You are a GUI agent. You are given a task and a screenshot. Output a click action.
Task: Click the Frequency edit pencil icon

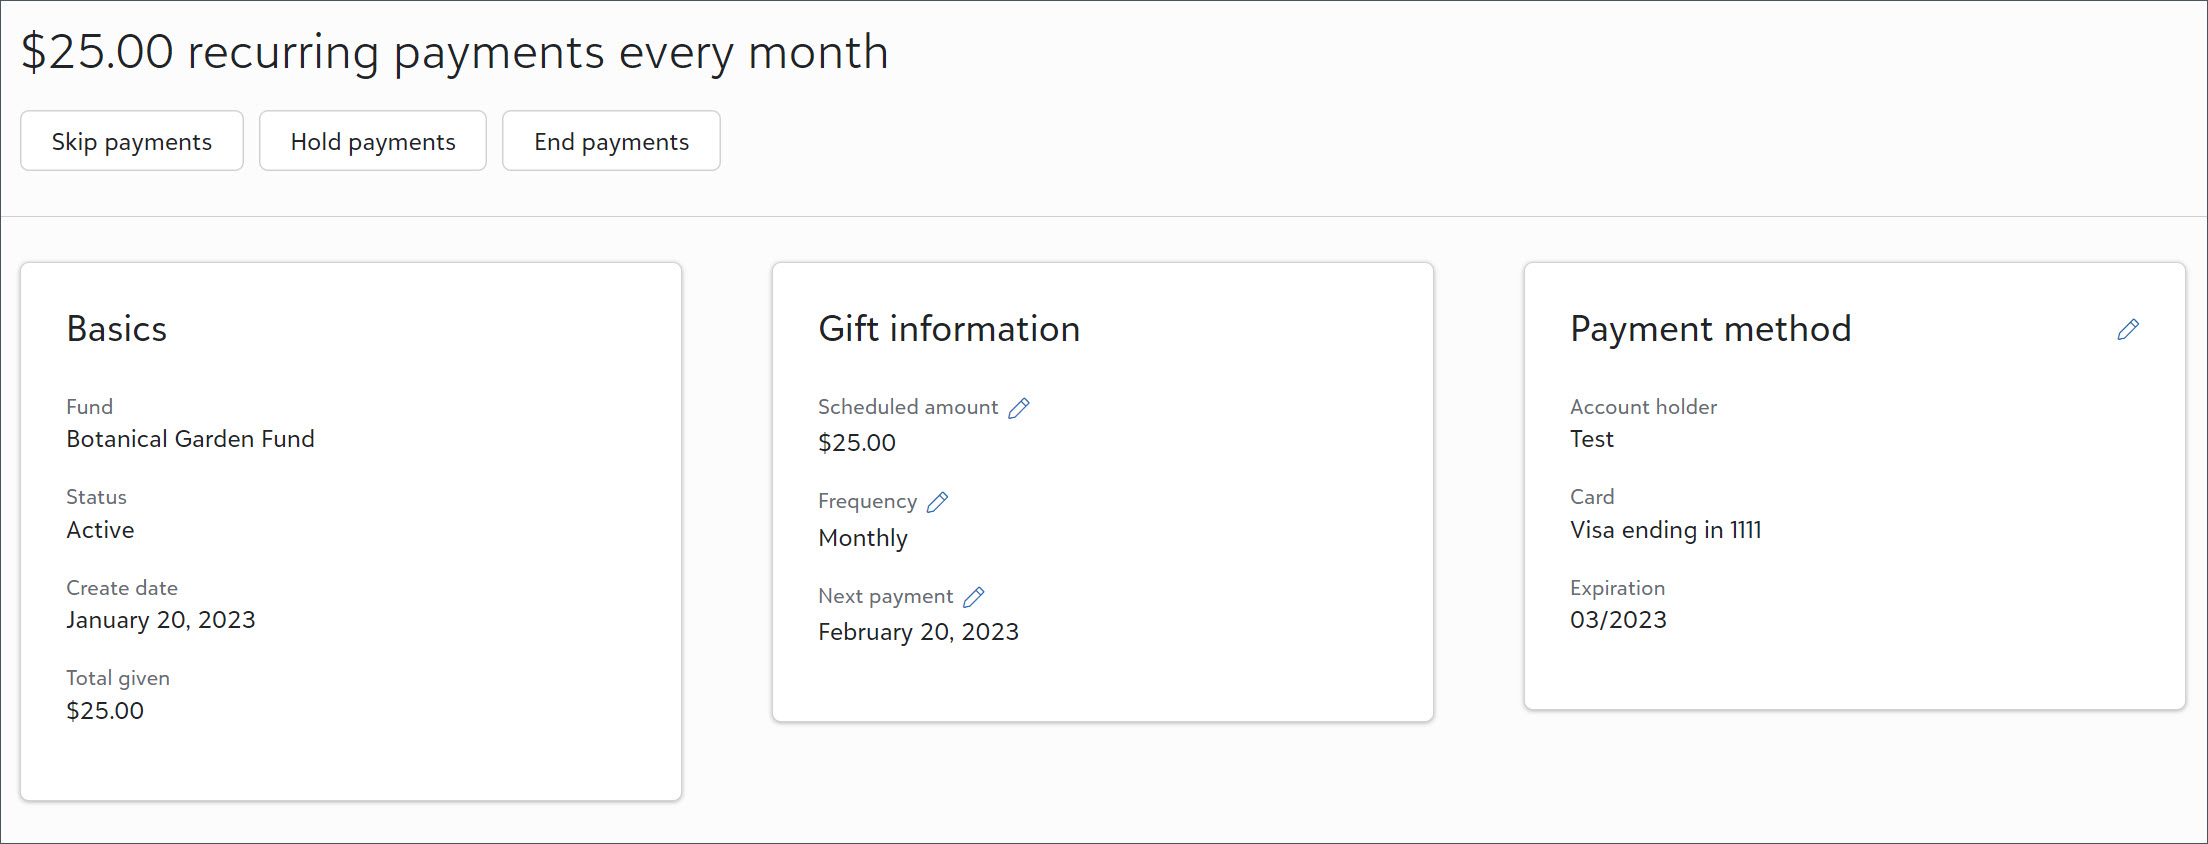point(937,502)
